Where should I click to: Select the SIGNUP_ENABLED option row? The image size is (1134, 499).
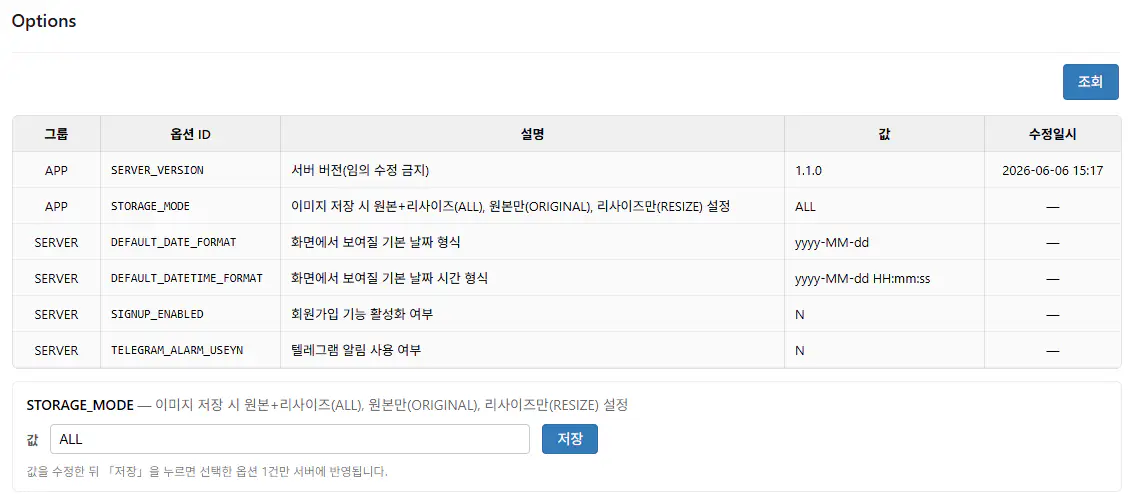(567, 315)
